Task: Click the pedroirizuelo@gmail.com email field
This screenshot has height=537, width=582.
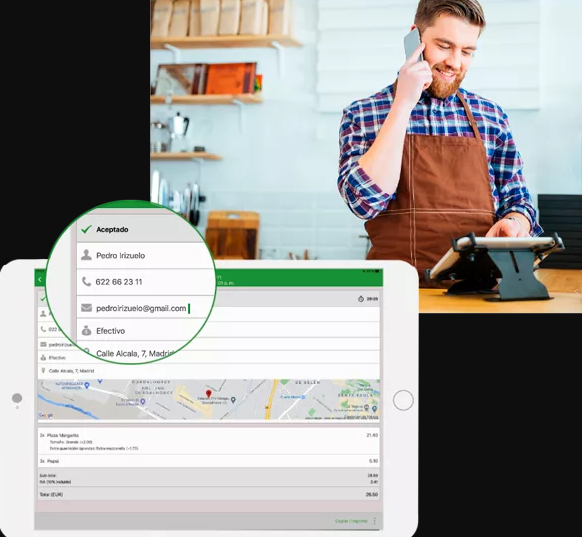Action: pos(141,308)
